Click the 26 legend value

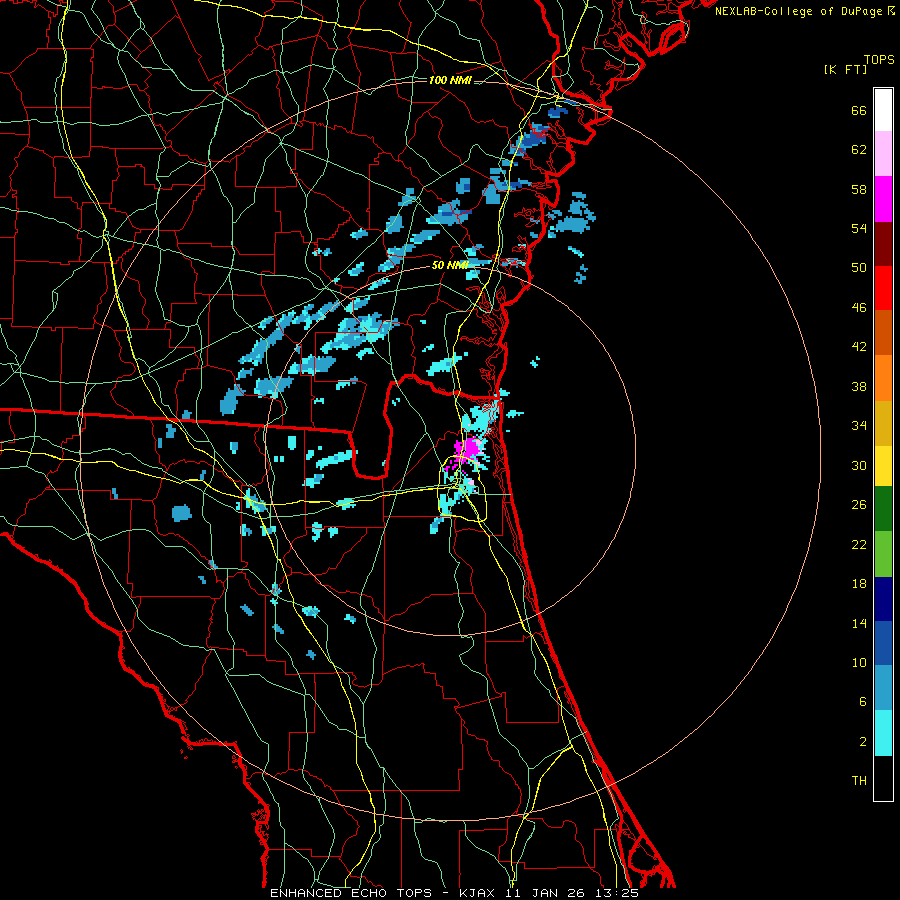(x=859, y=505)
